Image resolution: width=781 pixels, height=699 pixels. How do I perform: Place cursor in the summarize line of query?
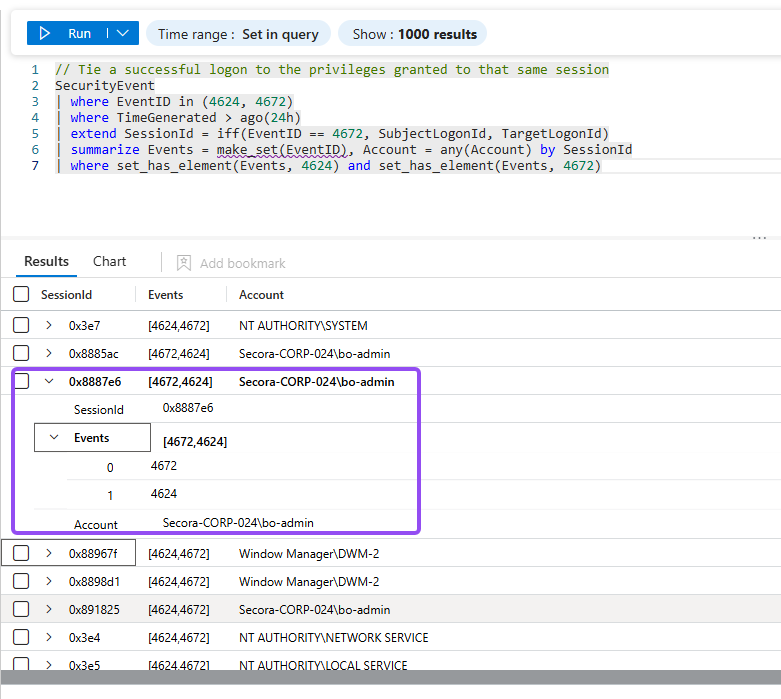(343, 149)
